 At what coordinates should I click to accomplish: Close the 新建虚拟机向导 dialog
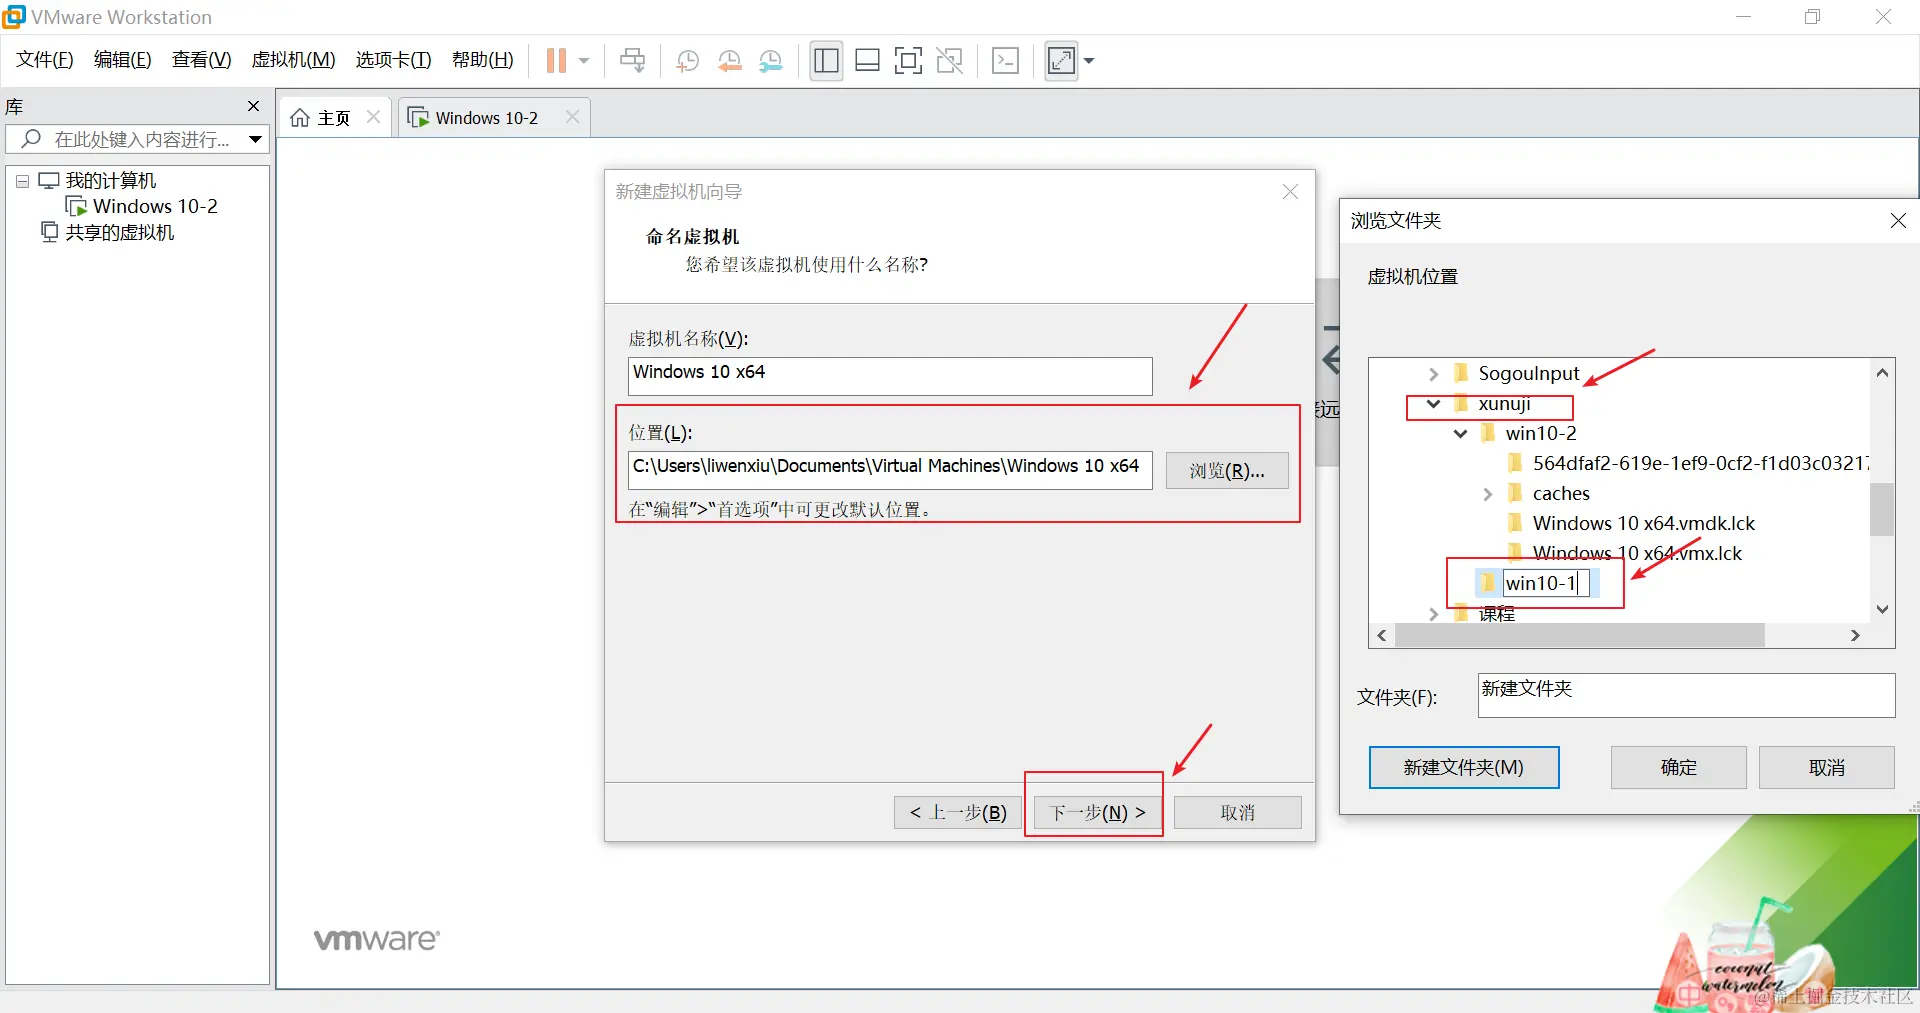click(x=1290, y=191)
